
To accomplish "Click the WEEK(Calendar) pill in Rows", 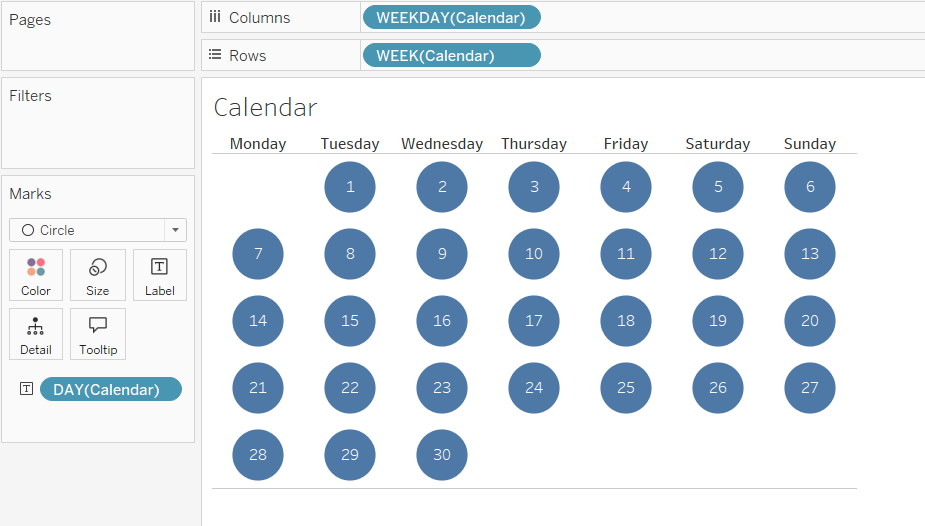I will 451,55.
